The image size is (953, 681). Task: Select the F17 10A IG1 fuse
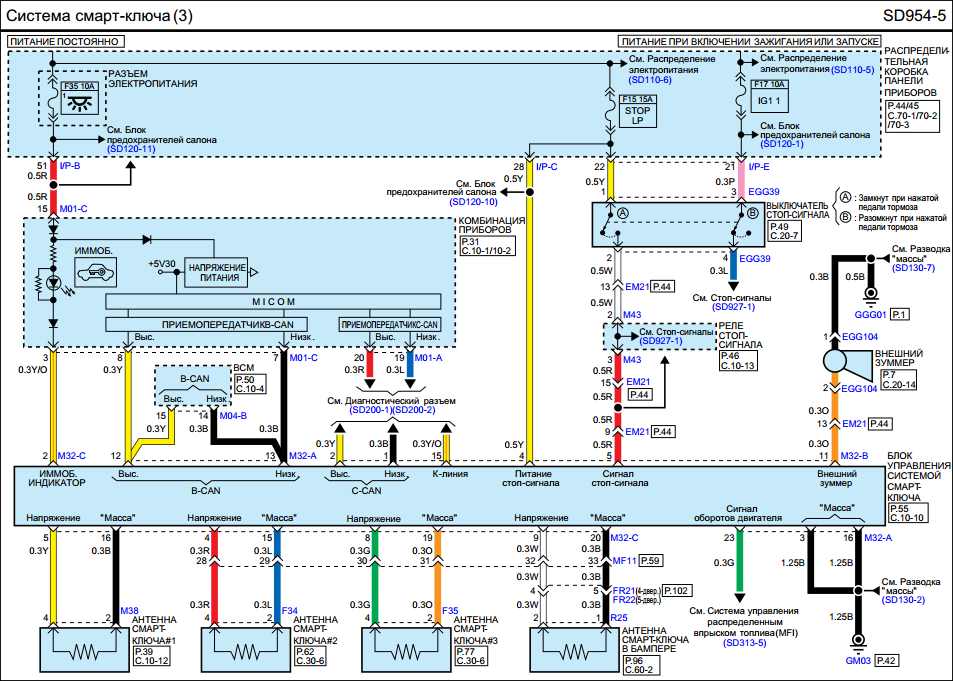[x=769, y=99]
